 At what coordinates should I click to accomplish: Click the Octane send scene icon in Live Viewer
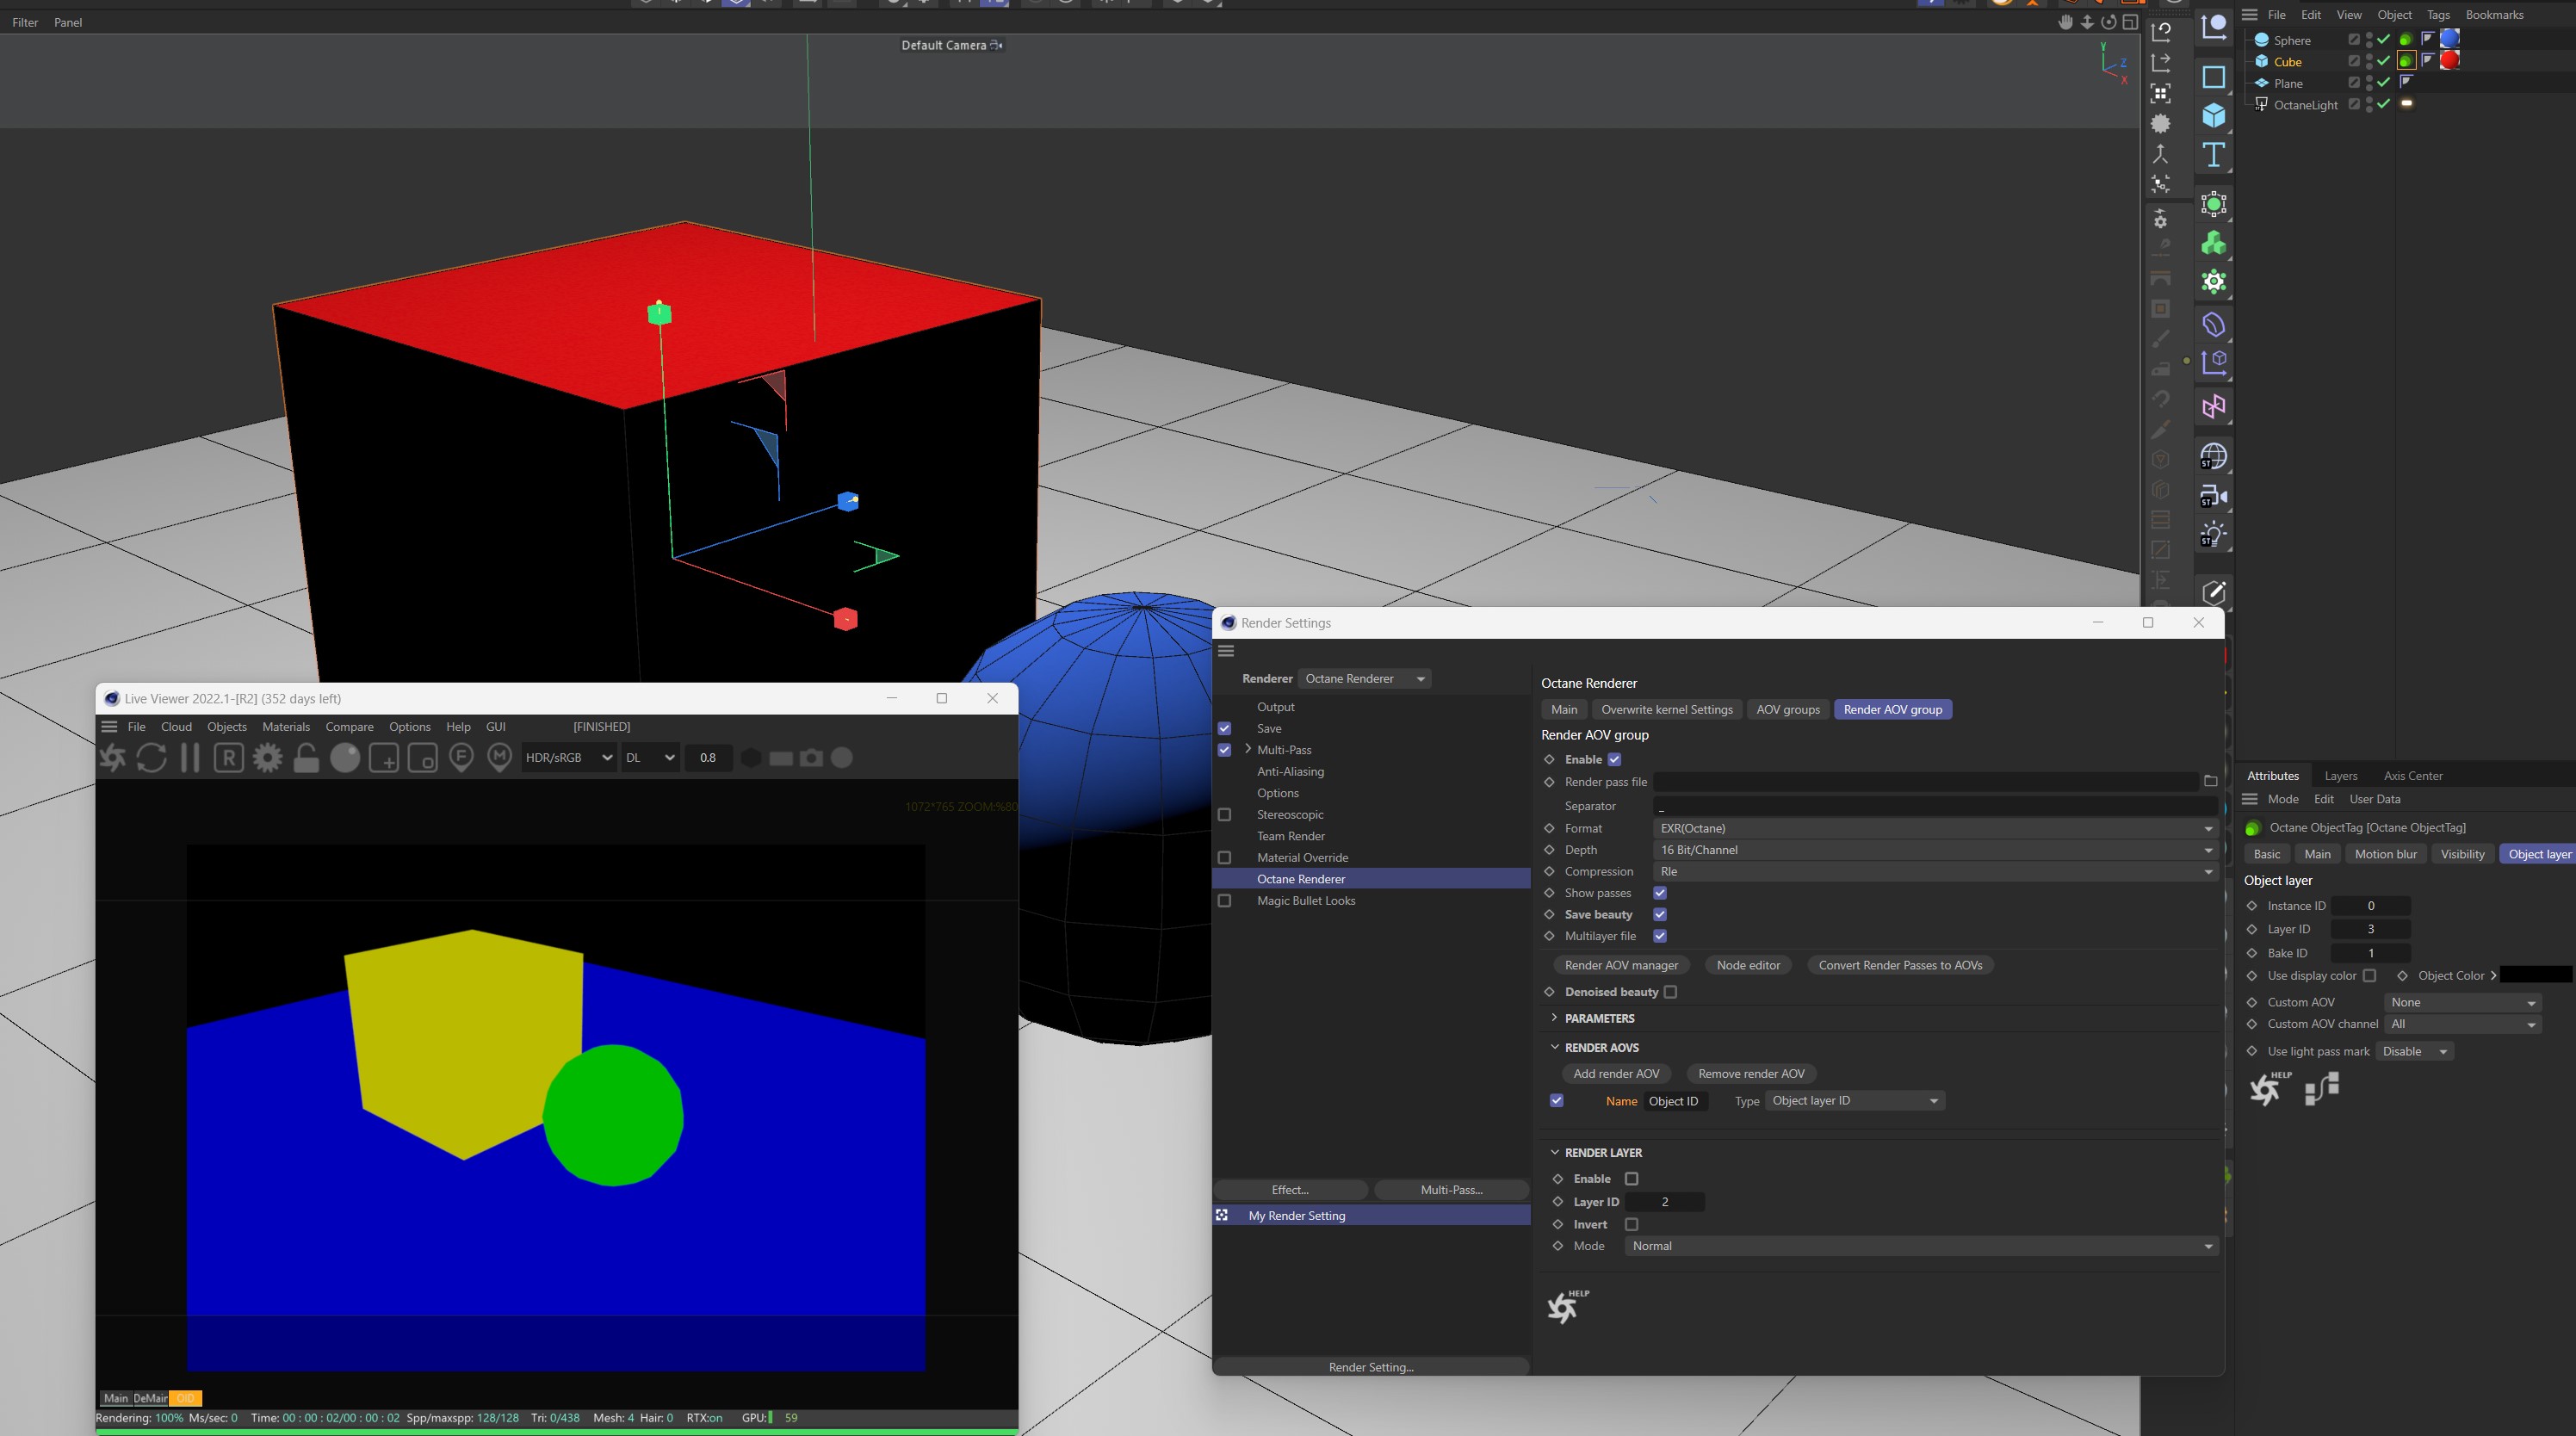point(112,758)
